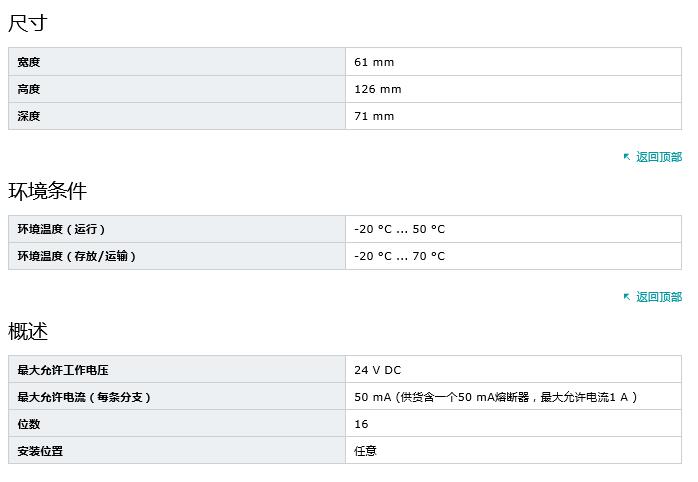Click the 126 mm height value

[x=377, y=89]
